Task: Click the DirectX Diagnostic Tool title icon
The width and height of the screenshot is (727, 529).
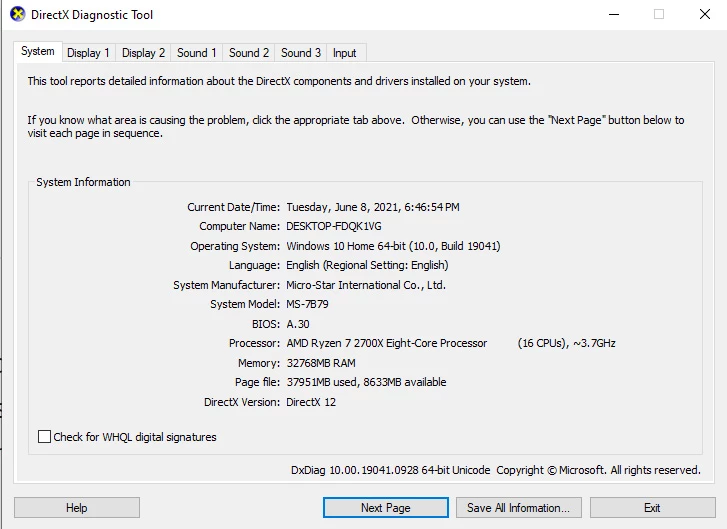Action: tap(18, 14)
